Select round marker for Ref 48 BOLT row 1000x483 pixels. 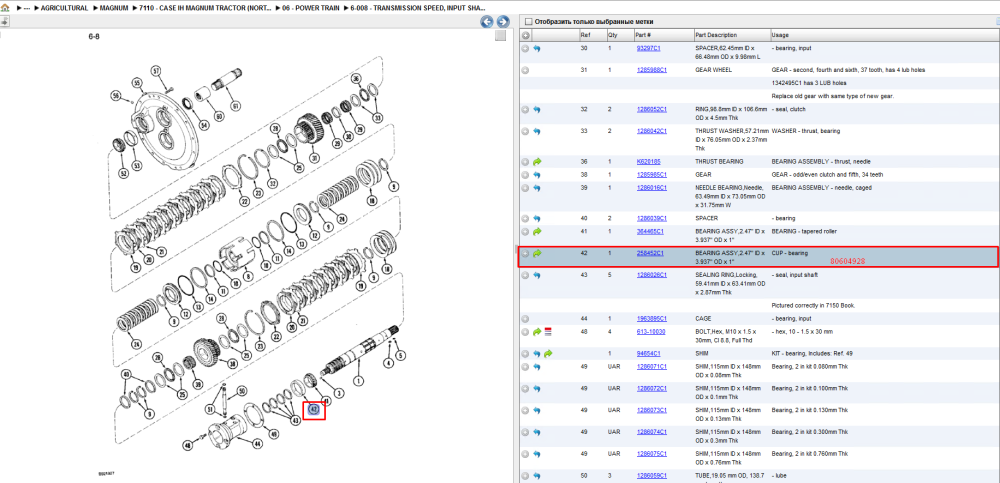coord(526,332)
